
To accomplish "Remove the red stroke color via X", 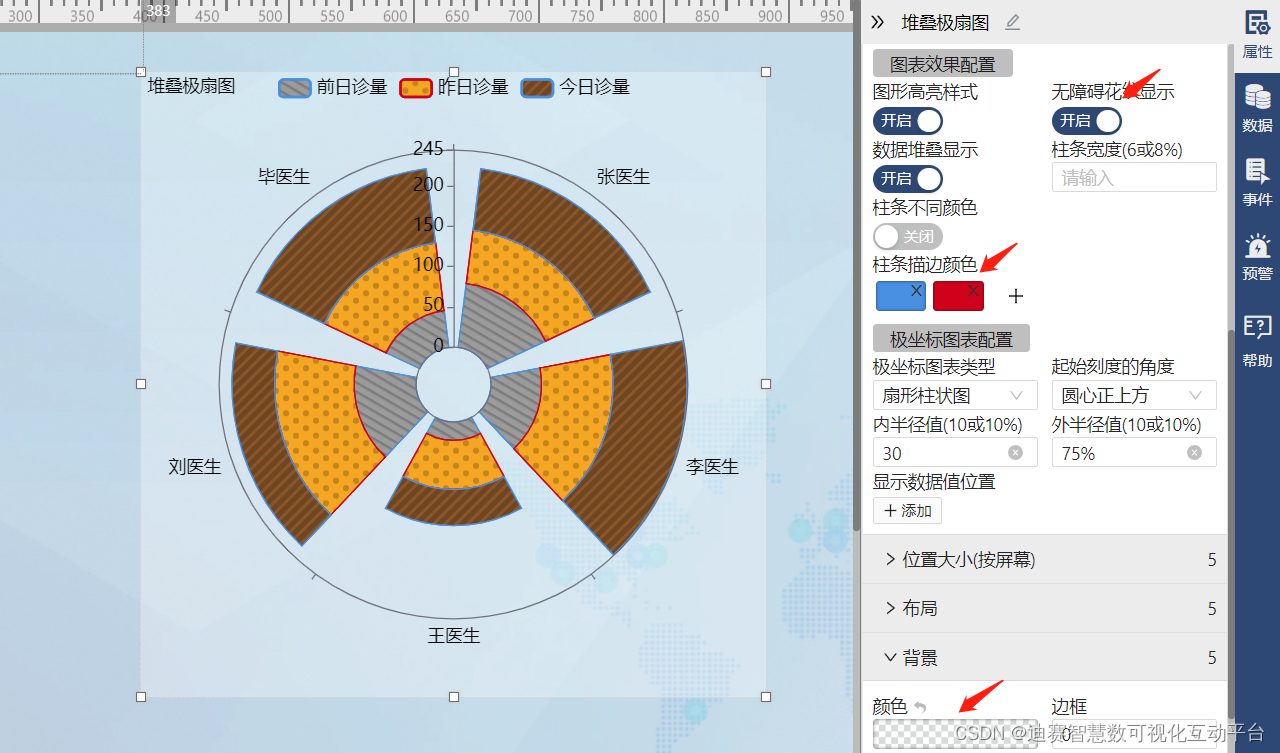I will [974, 290].
